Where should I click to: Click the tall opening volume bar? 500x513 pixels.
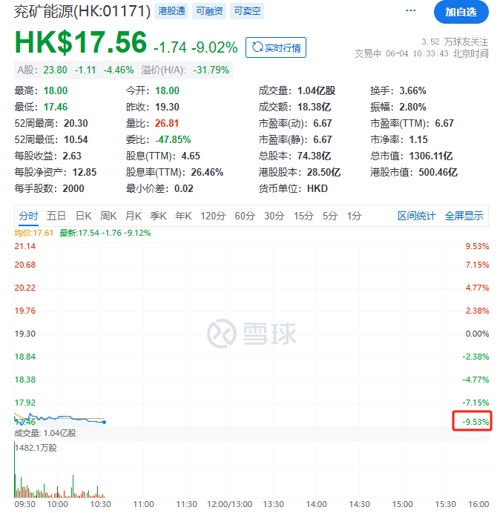(15, 470)
